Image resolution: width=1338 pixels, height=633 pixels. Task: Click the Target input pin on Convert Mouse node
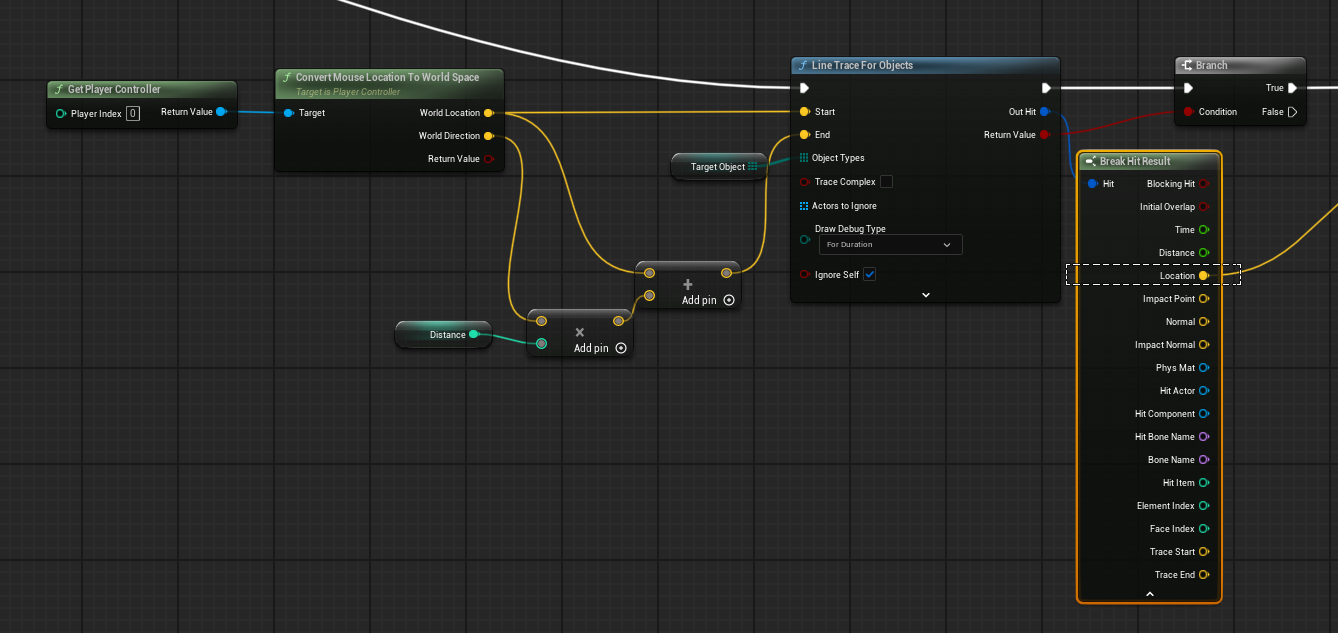point(289,113)
